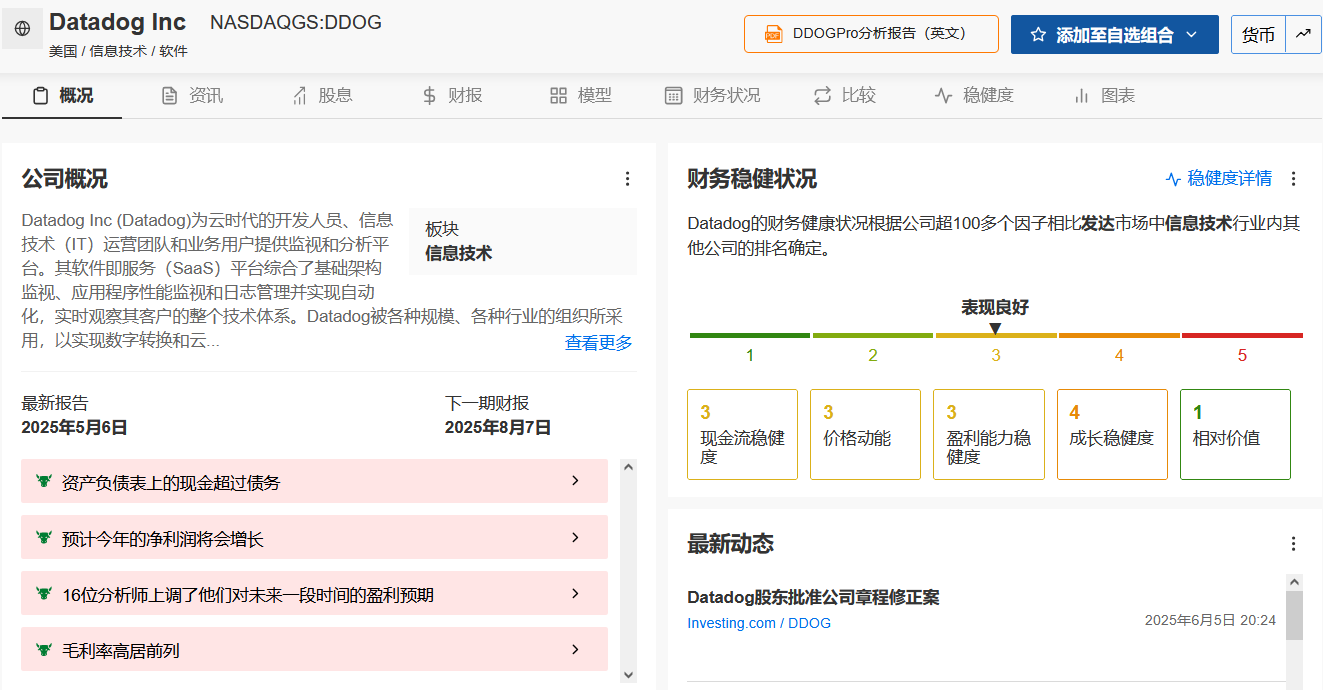Click bull icon on 毛利率高居前列 row
Image resolution: width=1323 pixels, height=690 pixels.
coord(44,649)
